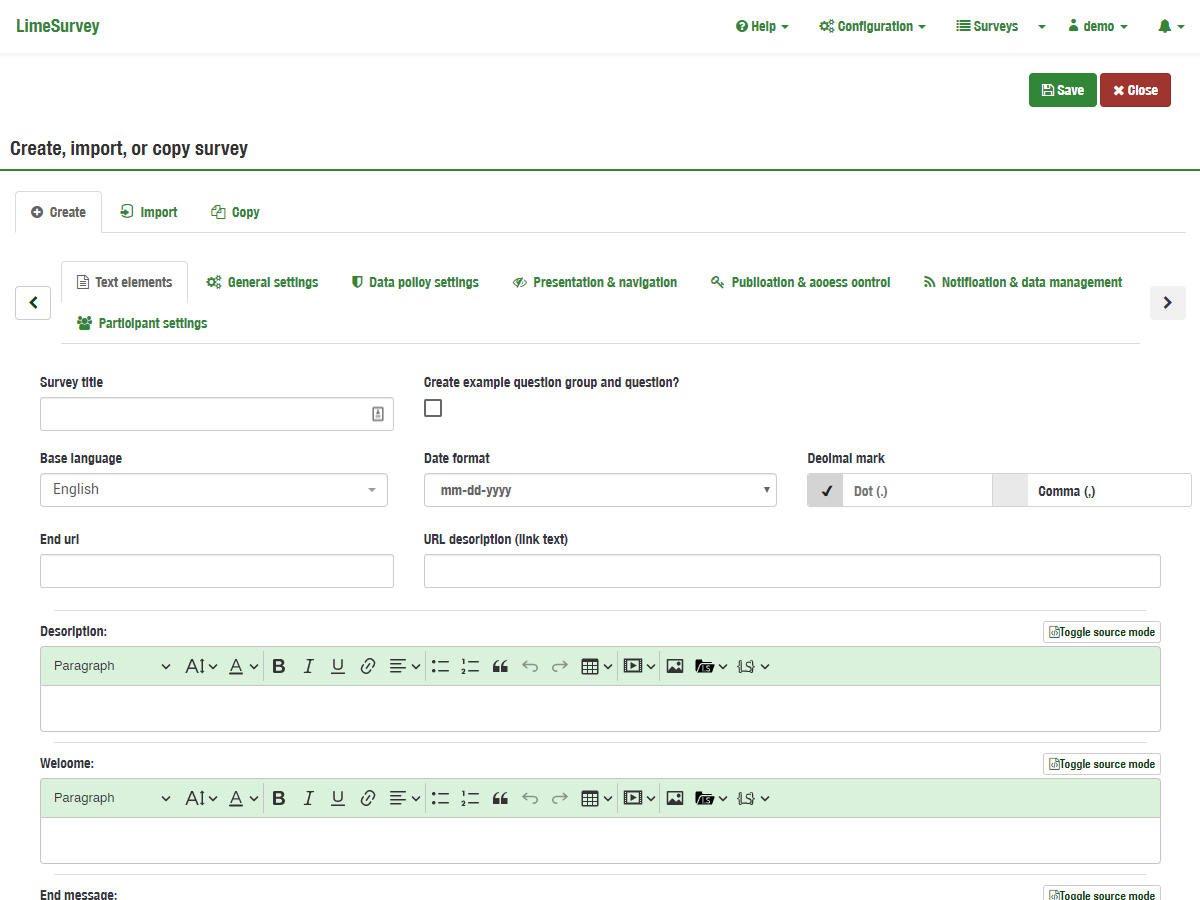1200x900 pixels.
Task: Open Base language dropdown
Action: coord(213,490)
